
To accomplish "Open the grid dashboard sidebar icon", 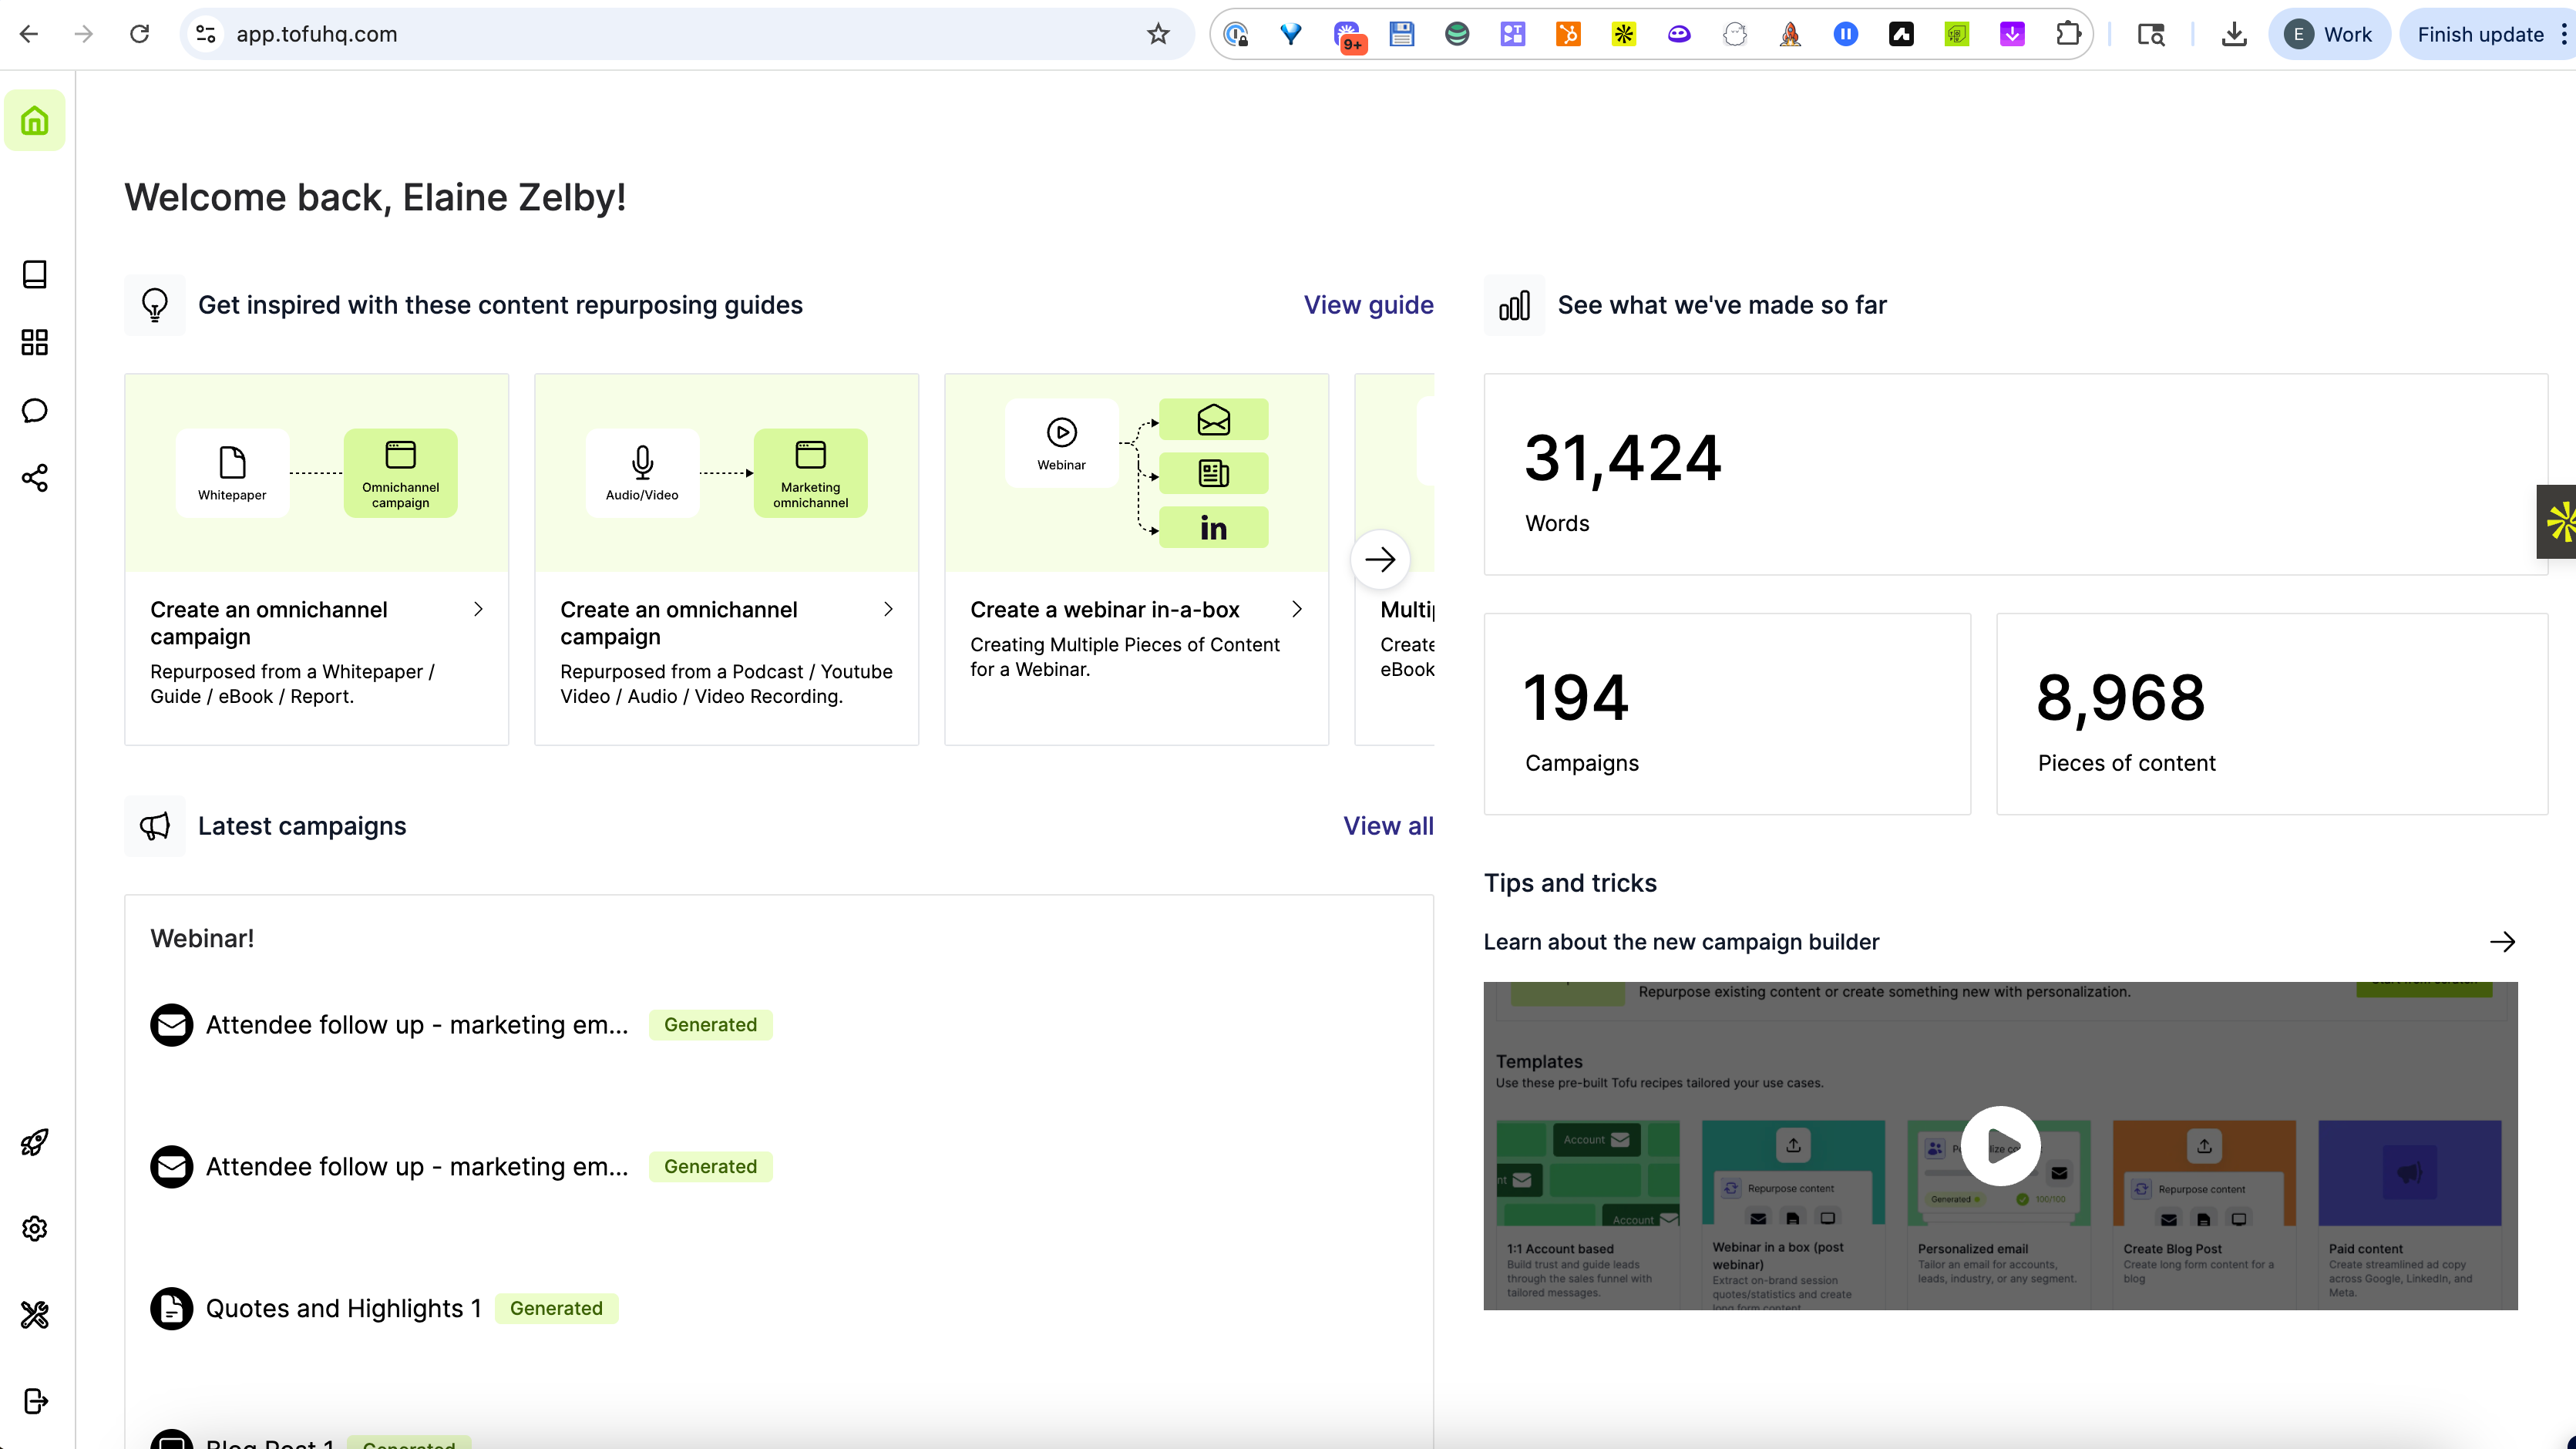I will [35, 342].
